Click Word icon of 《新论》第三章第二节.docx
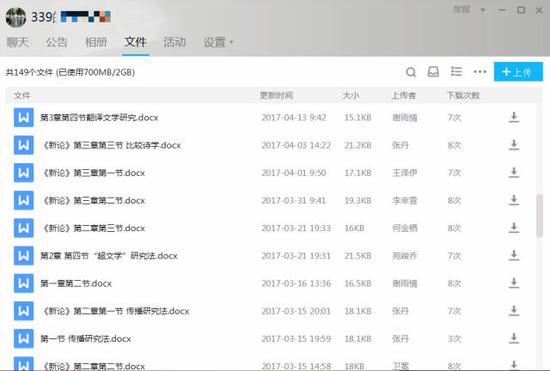550x371 pixels. pos(24,200)
